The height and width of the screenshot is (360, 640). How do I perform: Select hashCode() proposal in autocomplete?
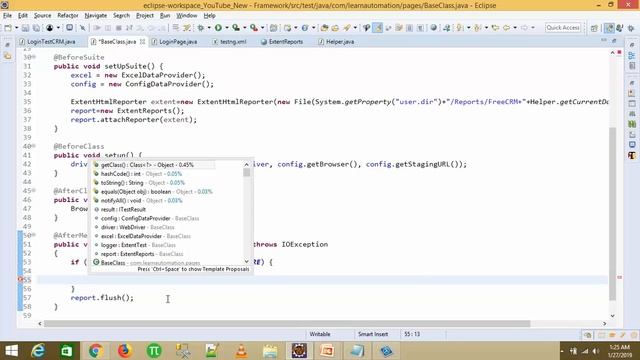tap(167, 174)
